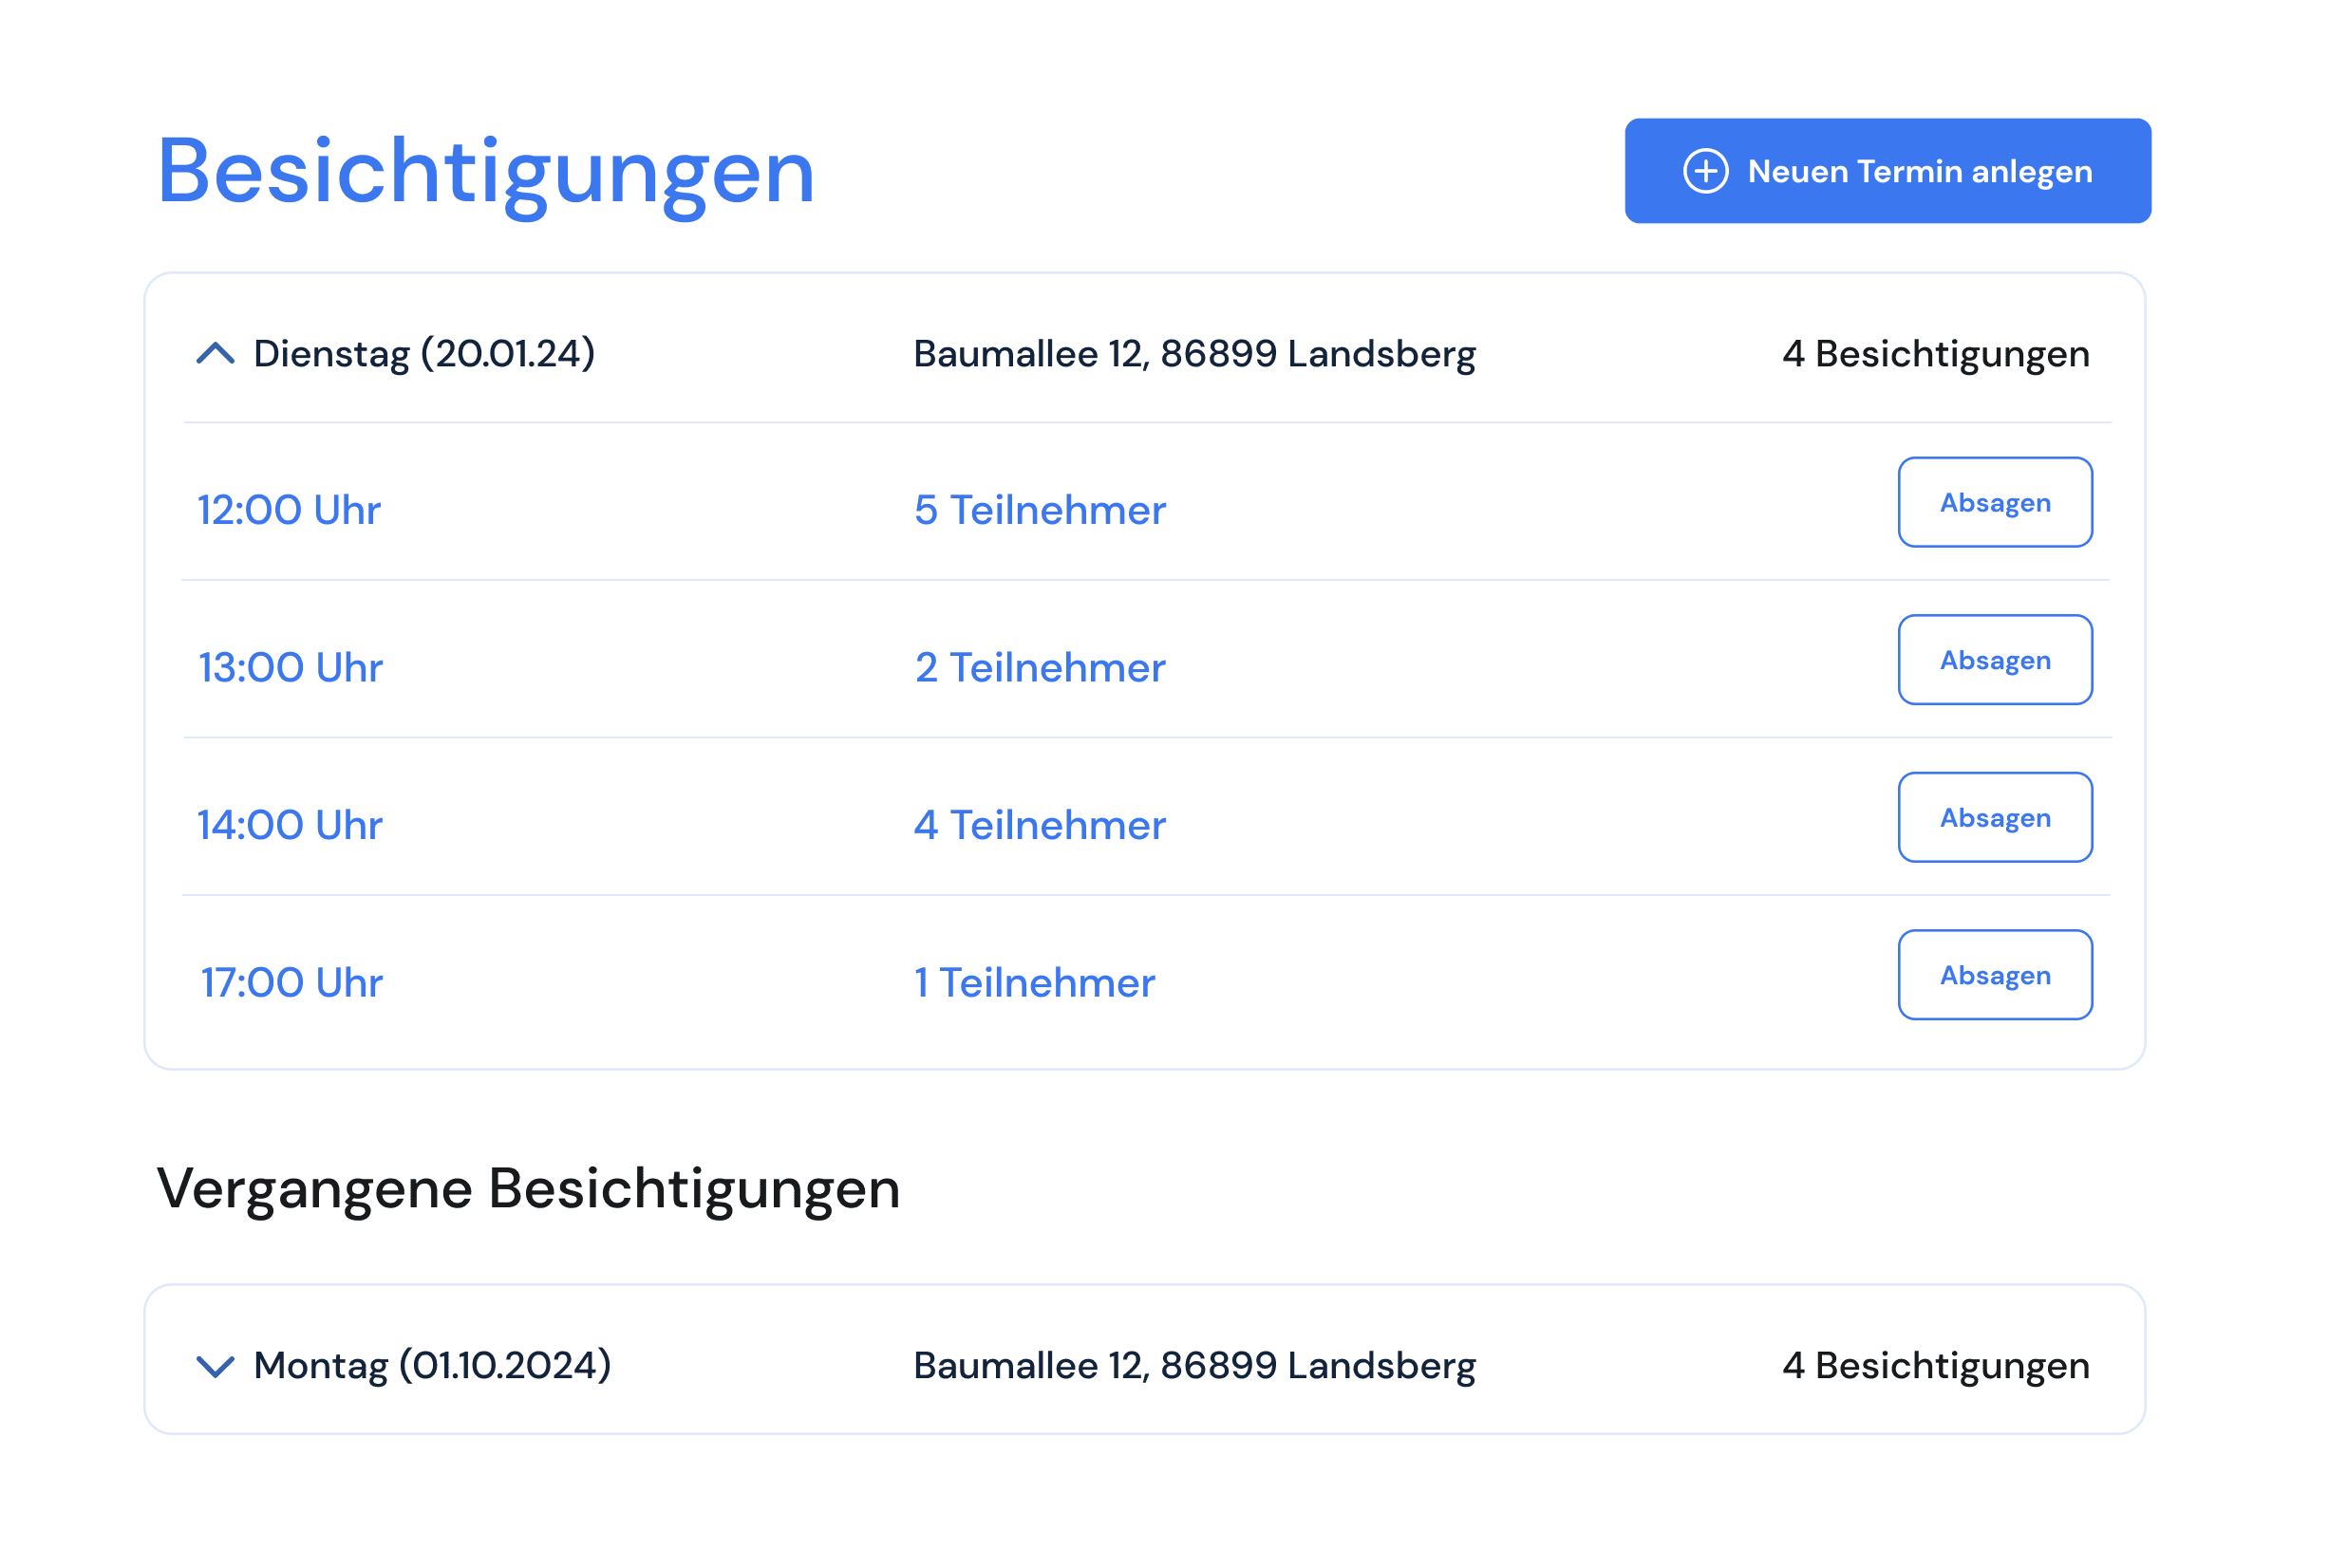Viewport: 2348px width, 1568px height.
Task: Open the 13:00 Uhr time link
Action: pos(290,667)
